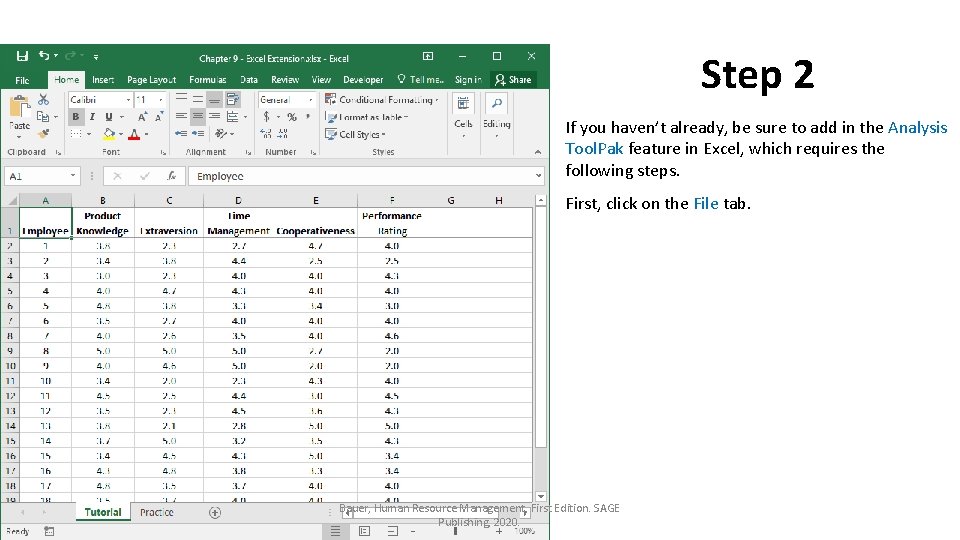Open the Editing group button
This screenshot has width=960, height=540.
(497, 116)
